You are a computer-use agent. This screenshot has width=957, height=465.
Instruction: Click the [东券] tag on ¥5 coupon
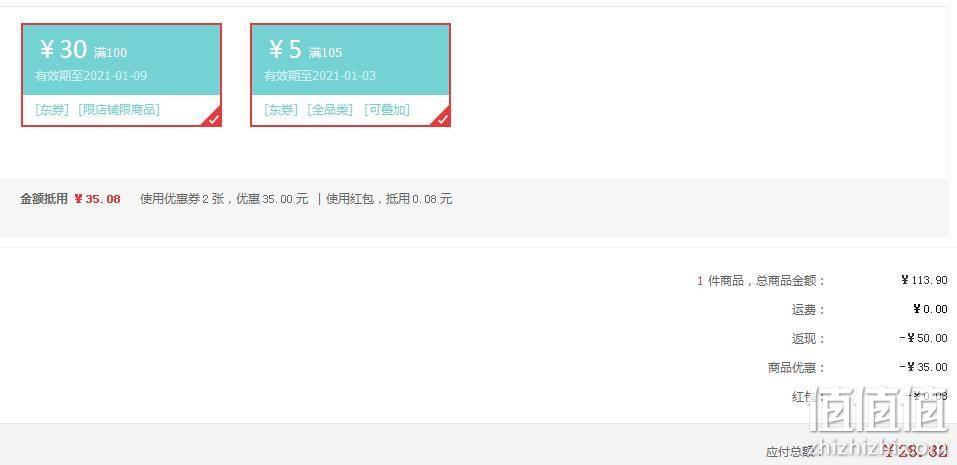281,110
